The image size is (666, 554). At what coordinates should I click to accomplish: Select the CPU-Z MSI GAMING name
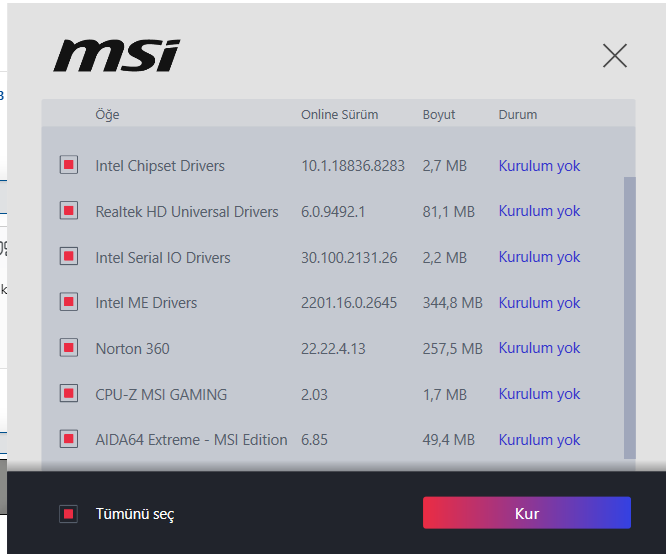tap(161, 395)
